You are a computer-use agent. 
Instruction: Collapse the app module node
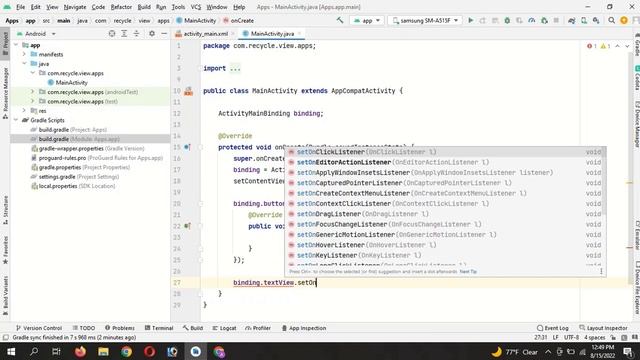[16, 45]
